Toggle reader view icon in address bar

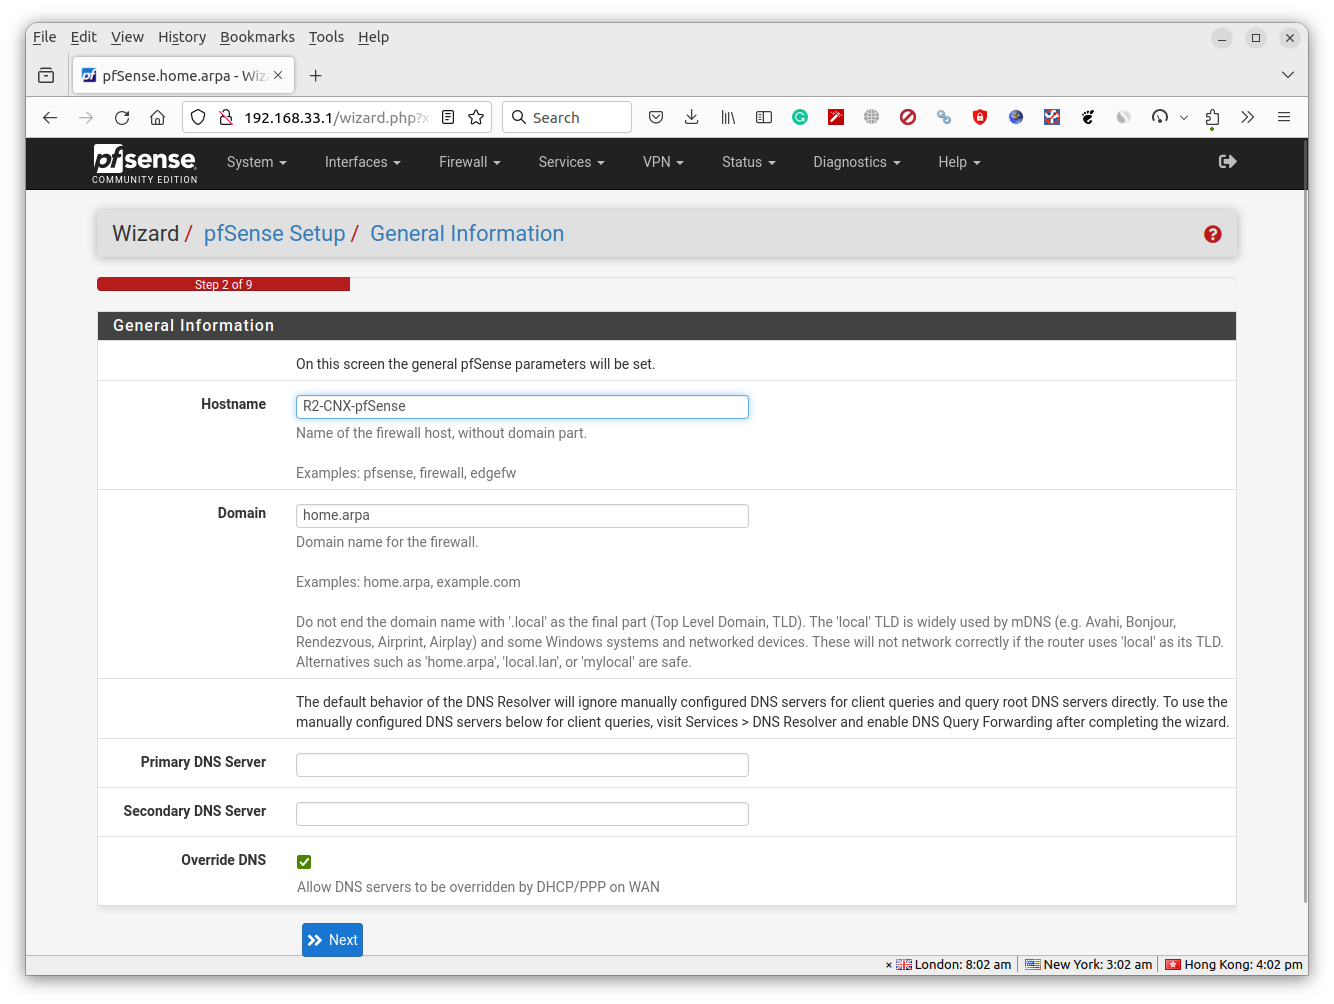tap(448, 117)
